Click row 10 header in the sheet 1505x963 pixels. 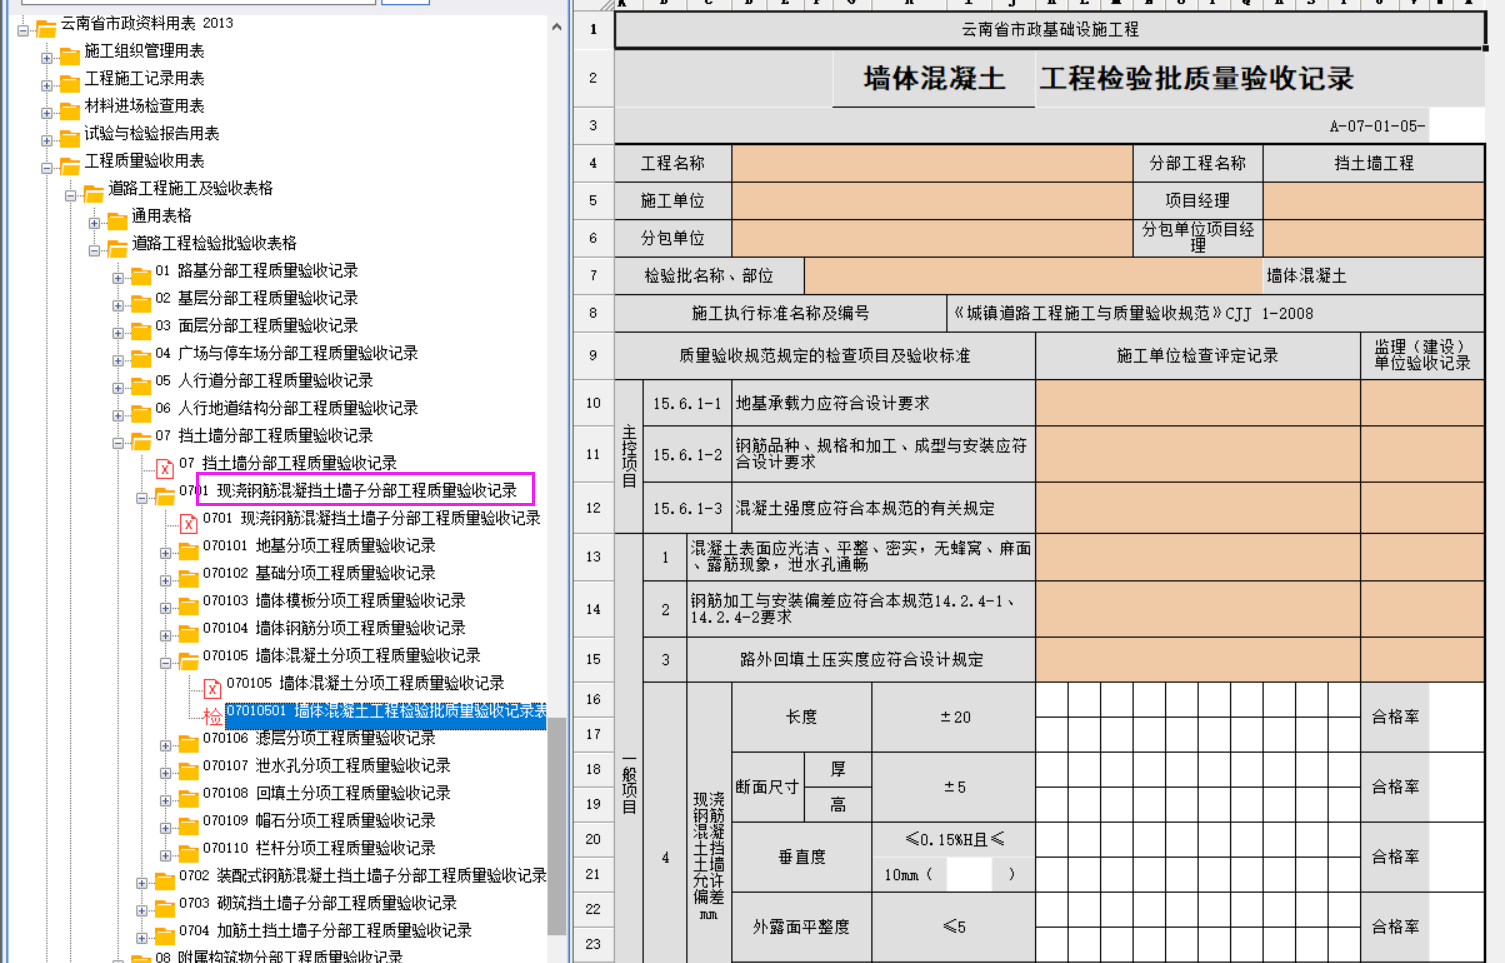pyautogui.click(x=593, y=403)
